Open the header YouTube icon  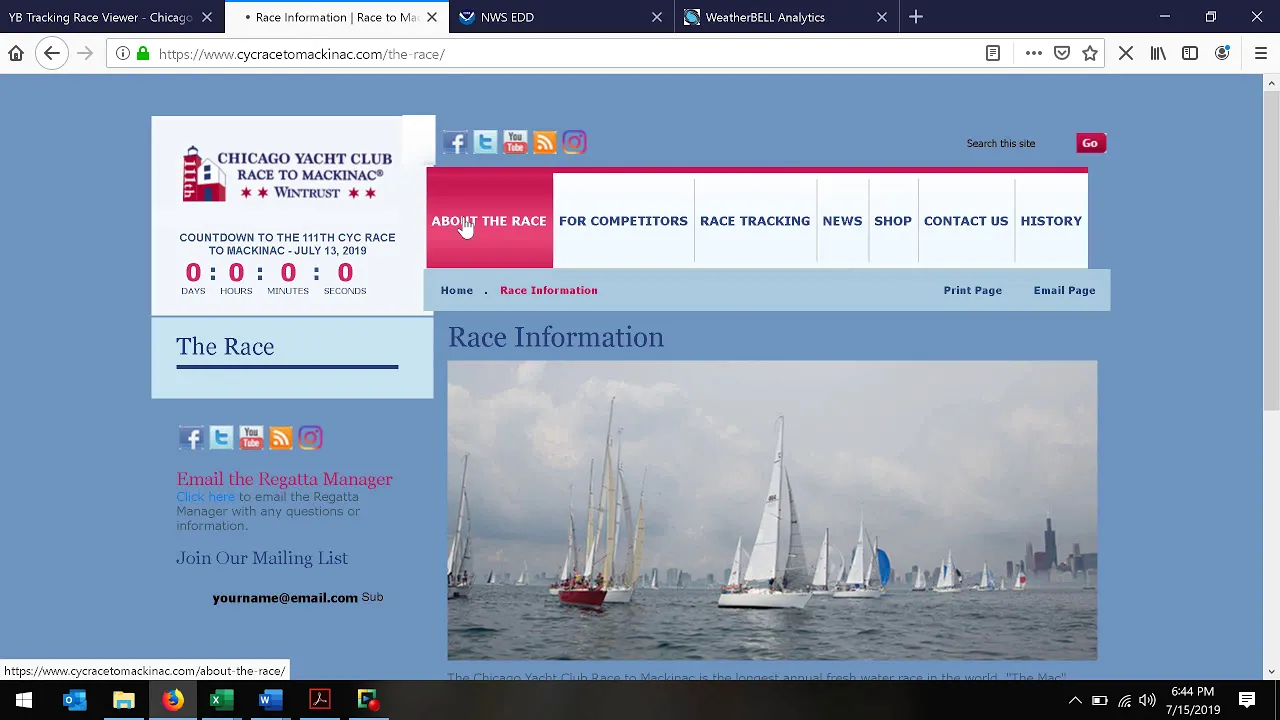coord(515,143)
